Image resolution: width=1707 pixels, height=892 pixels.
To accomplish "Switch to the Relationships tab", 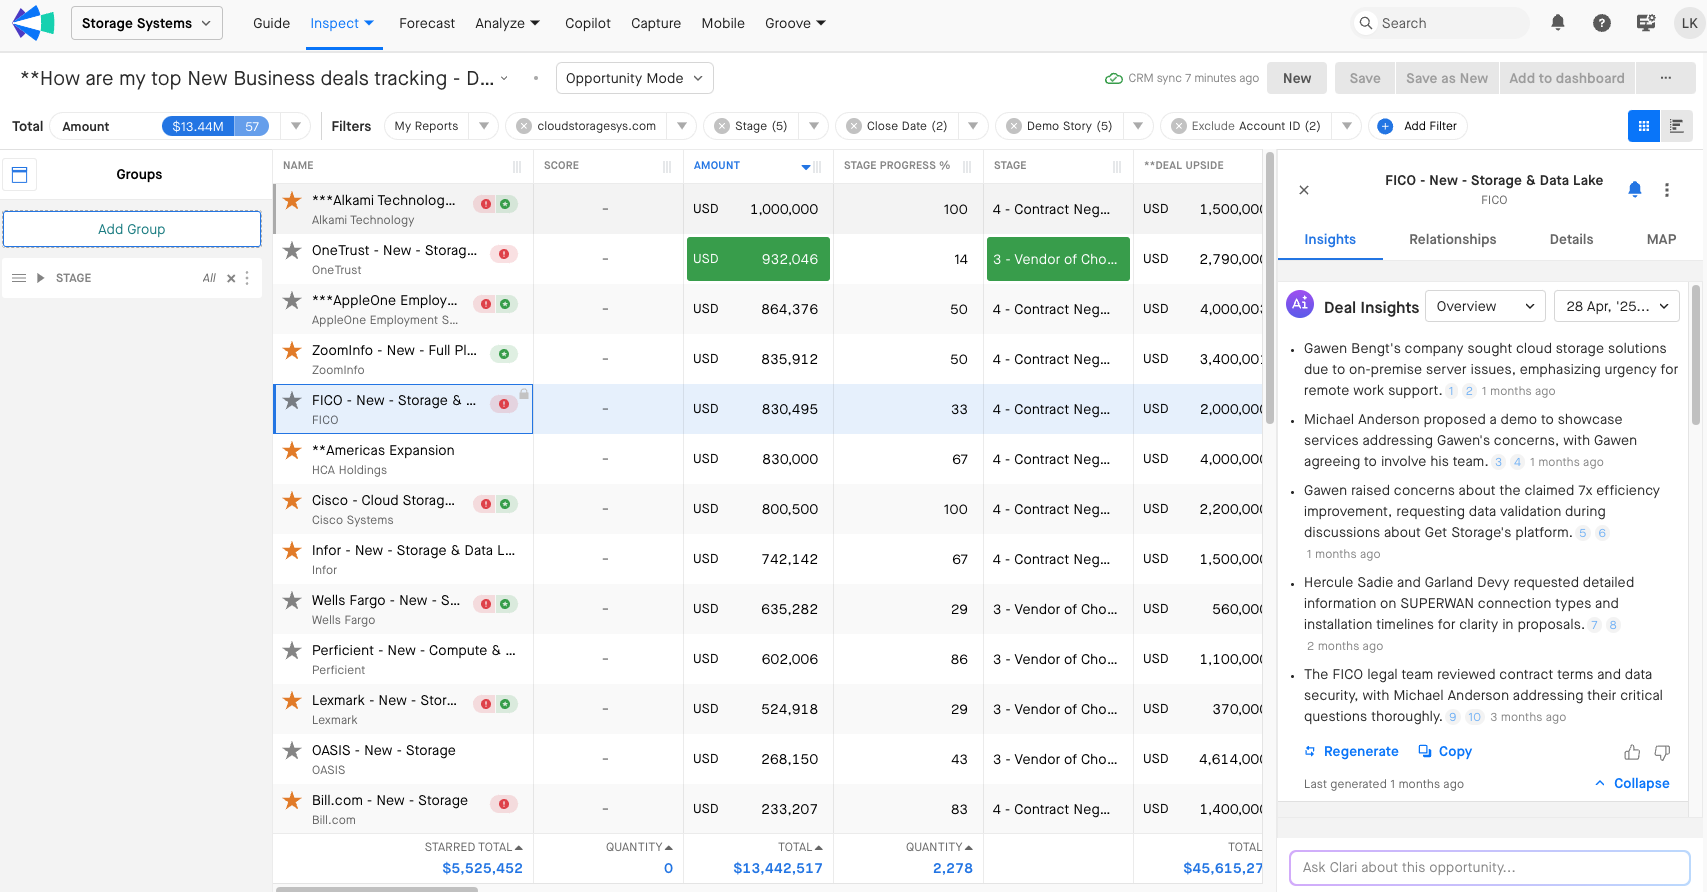I will click(x=1452, y=239).
